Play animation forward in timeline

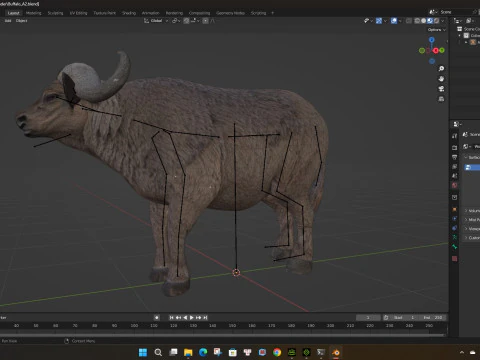[x=192, y=318]
